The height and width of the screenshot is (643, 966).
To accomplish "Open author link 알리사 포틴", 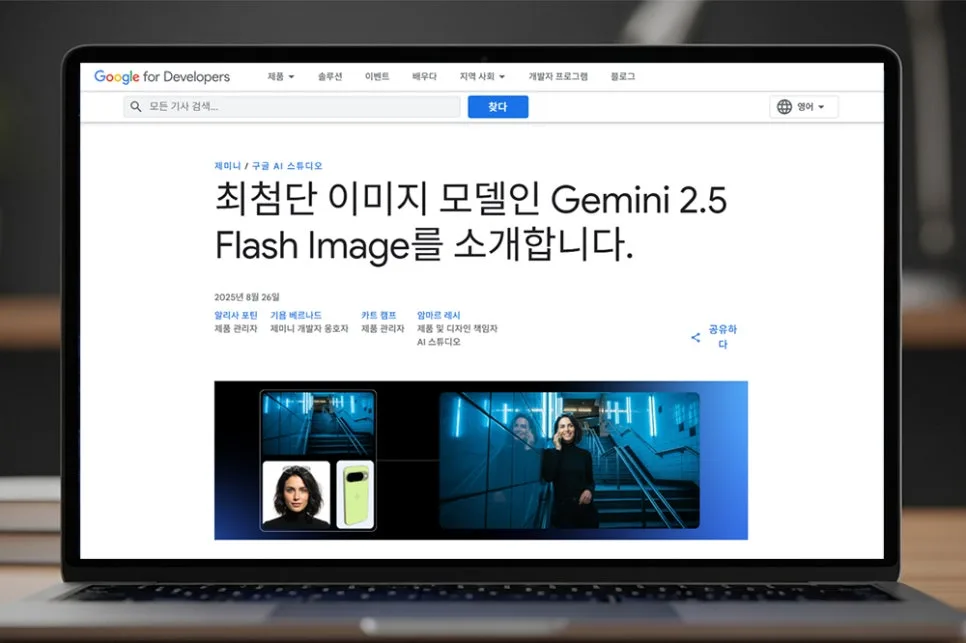I will tap(236, 315).
